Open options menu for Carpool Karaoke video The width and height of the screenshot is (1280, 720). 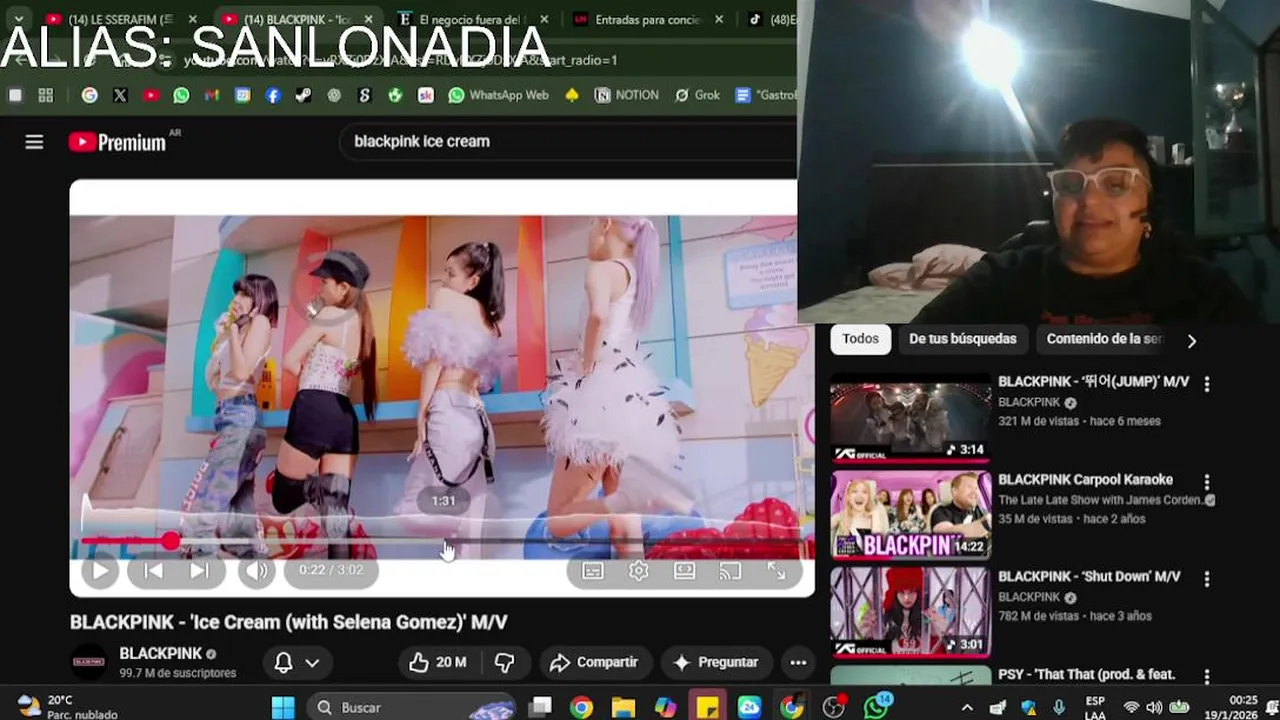click(x=1207, y=482)
